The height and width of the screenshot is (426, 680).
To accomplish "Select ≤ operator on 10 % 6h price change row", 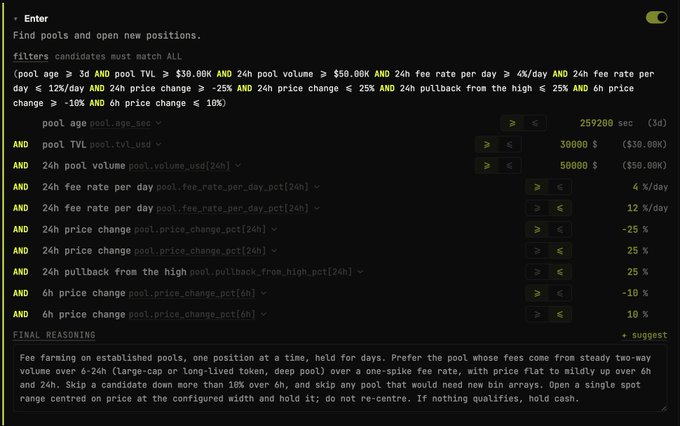I will [x=560, y=315].
